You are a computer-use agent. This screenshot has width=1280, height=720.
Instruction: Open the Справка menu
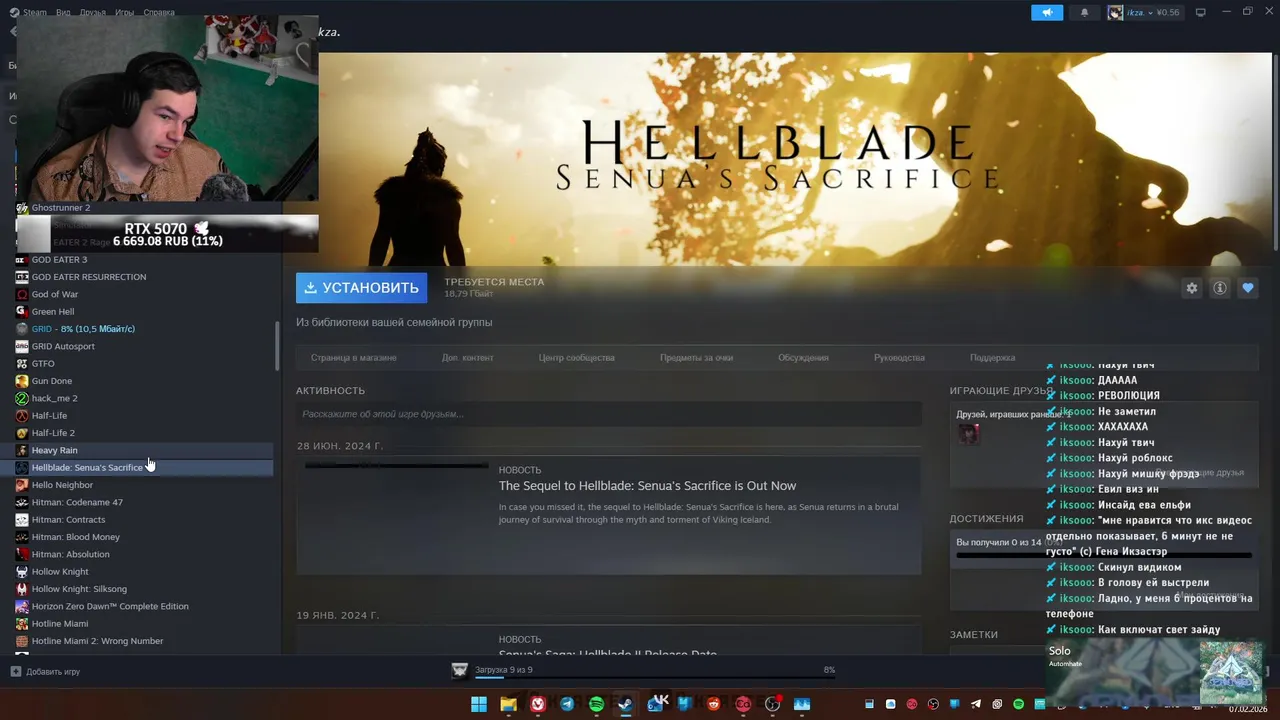click(159, 13)
